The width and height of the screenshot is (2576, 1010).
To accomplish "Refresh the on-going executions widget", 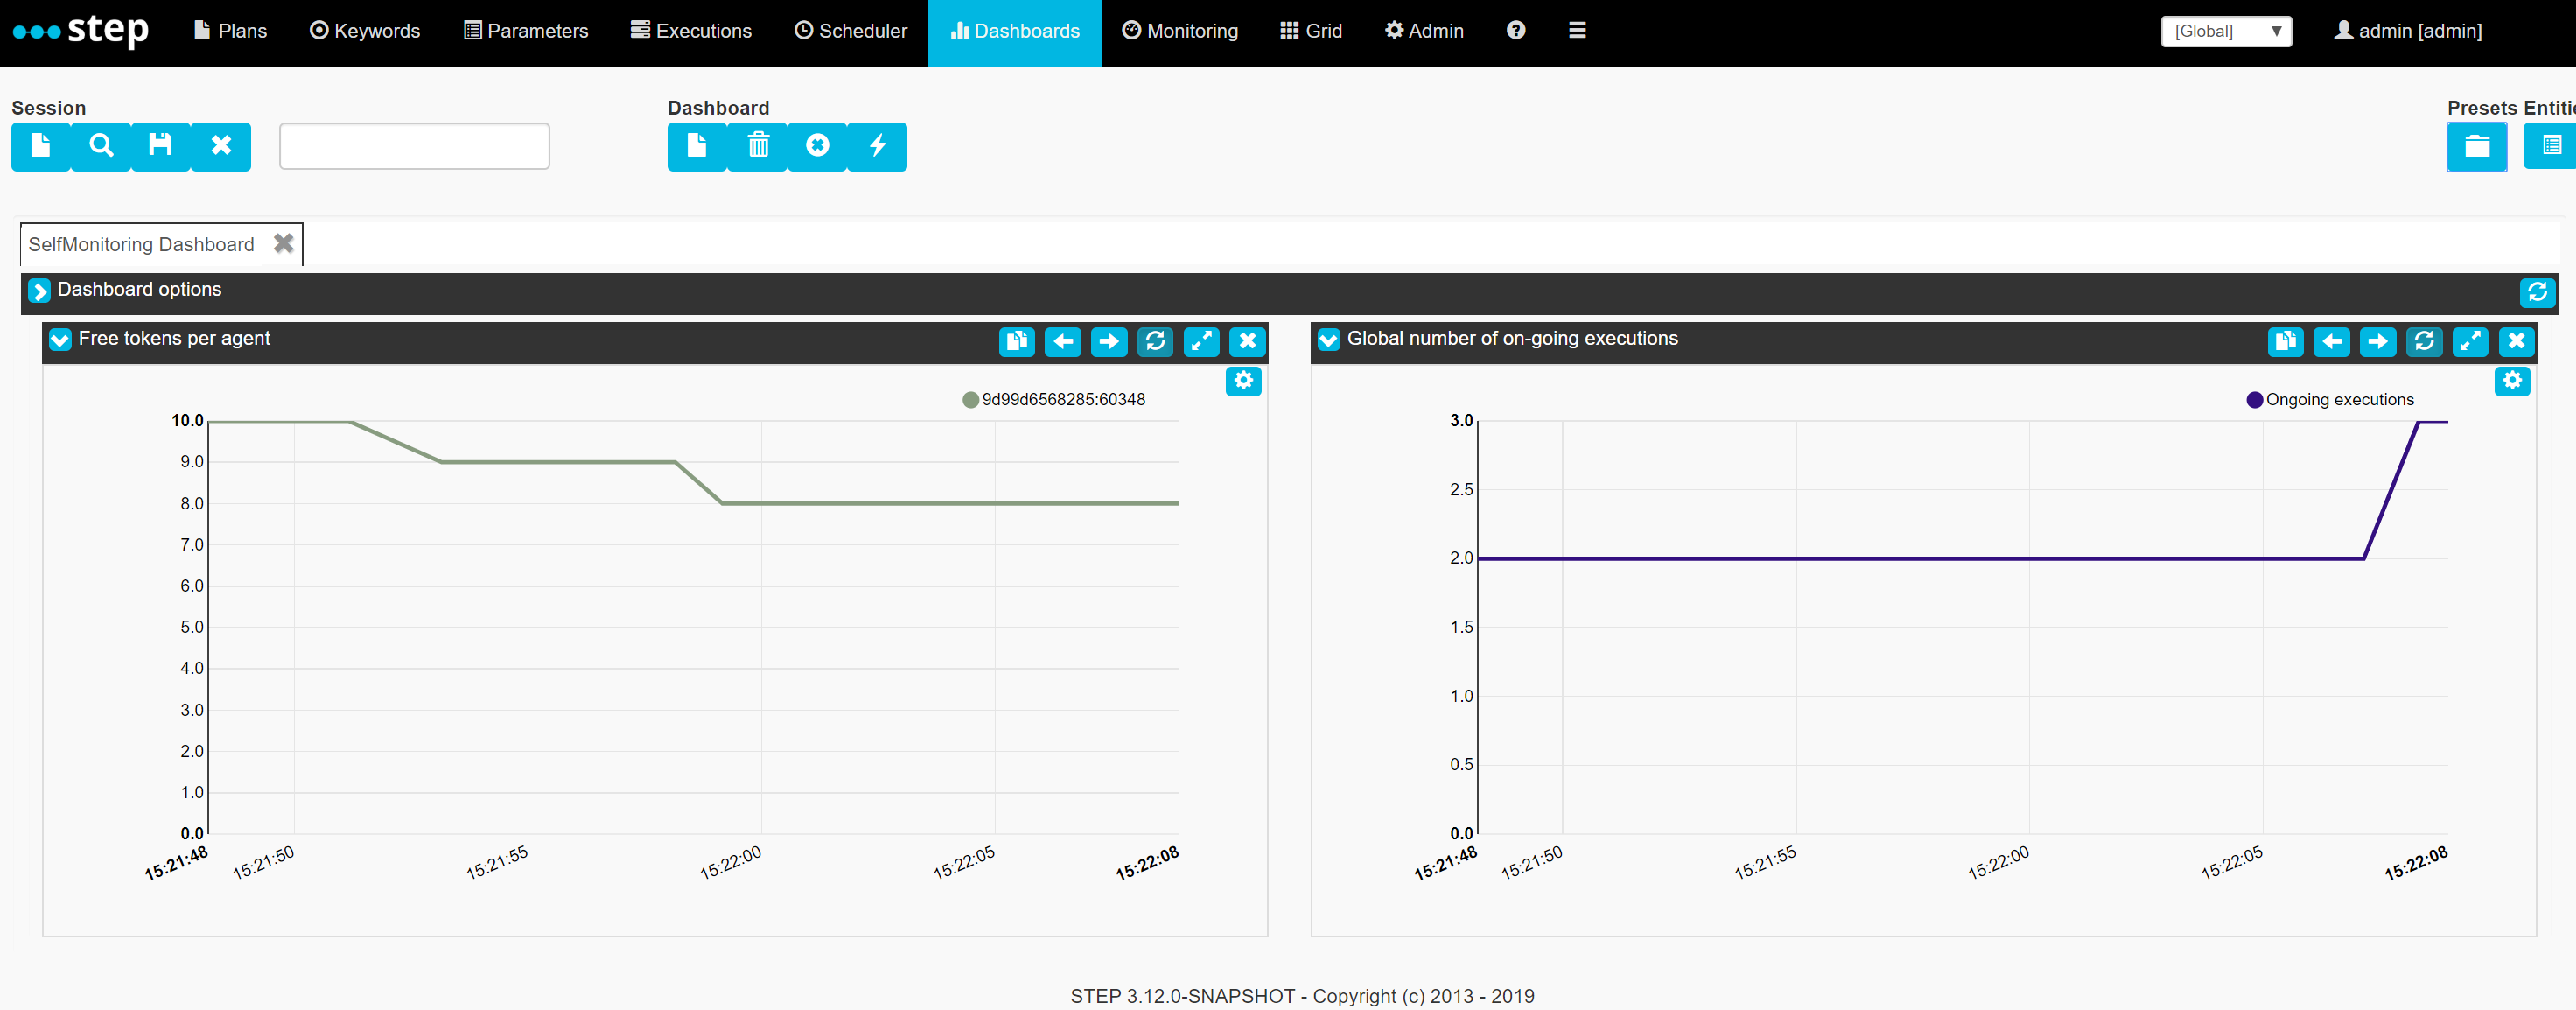I will [x=2423, y=341].
